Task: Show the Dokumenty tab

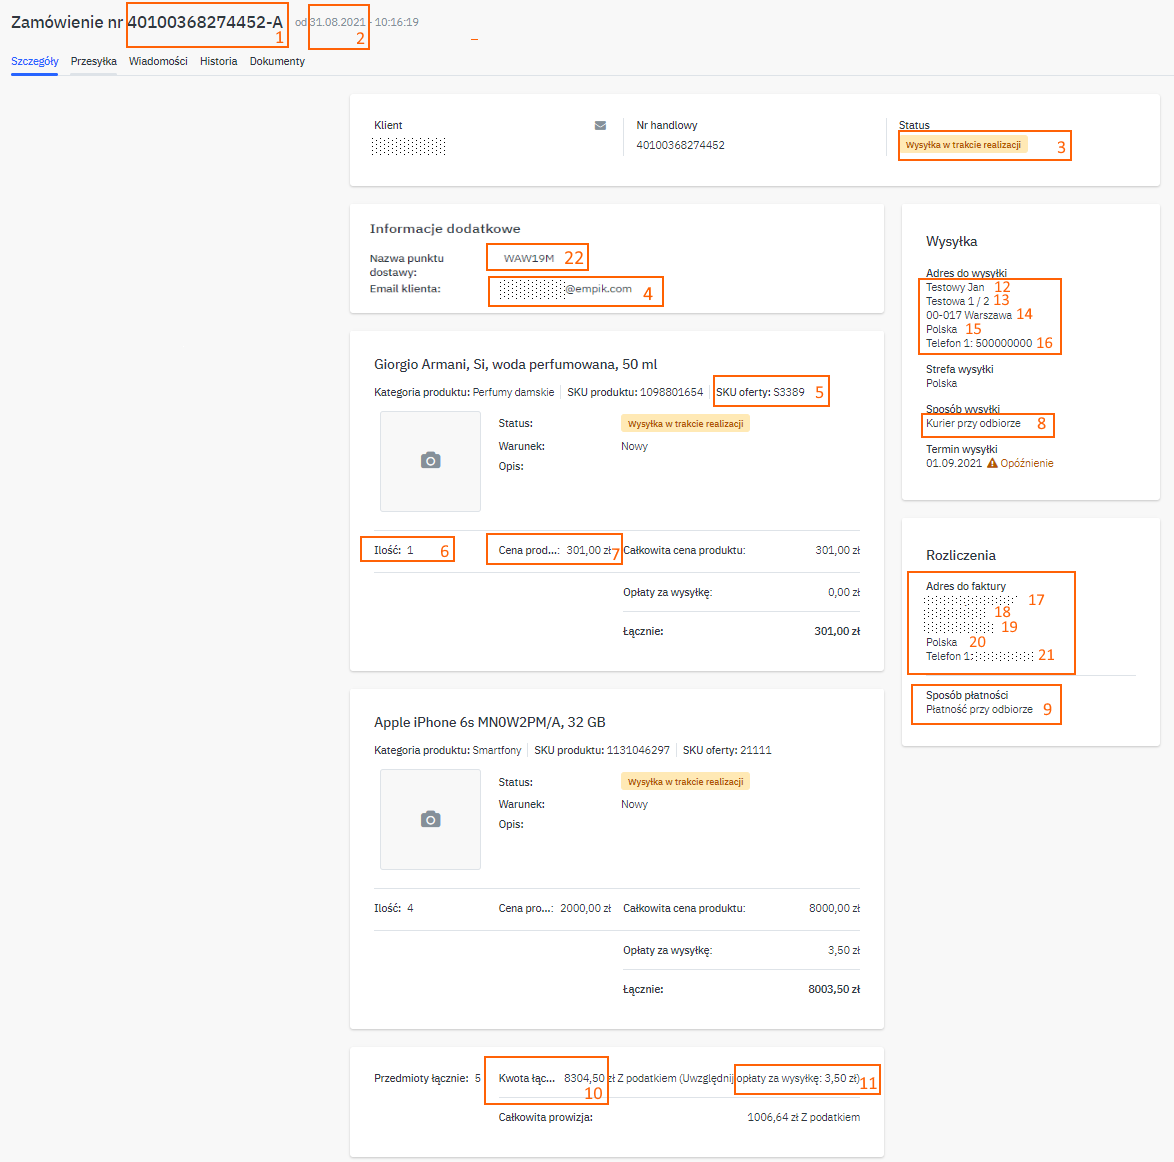Action: point(277,62)
